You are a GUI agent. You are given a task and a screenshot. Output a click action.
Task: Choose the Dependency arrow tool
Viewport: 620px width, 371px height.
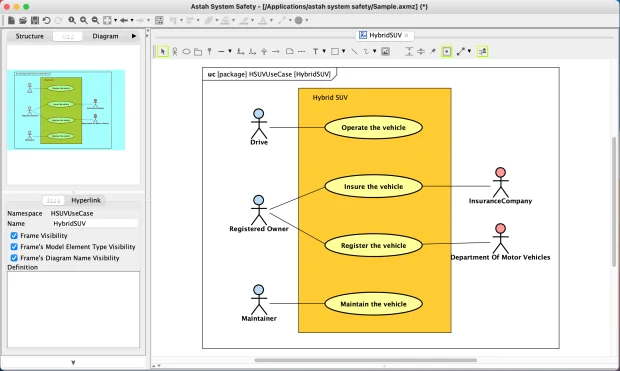[x=276, y=51]
